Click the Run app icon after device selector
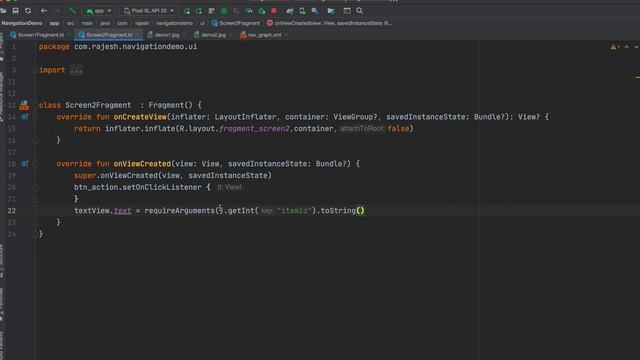Image resolution: width=640 pixels, height=360 pixels. pyautogui.click(x=187, y=11)
